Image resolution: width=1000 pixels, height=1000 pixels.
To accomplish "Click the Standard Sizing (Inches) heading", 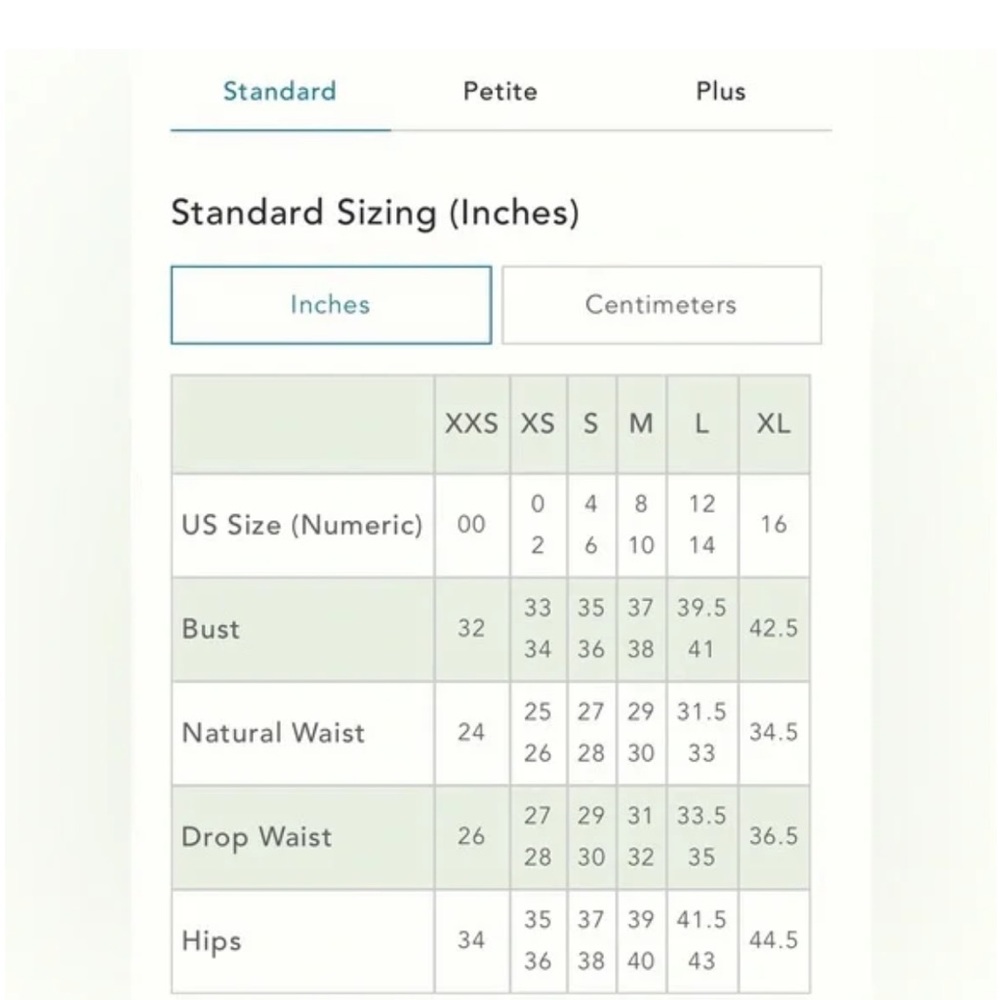I will tap(376, 213).
